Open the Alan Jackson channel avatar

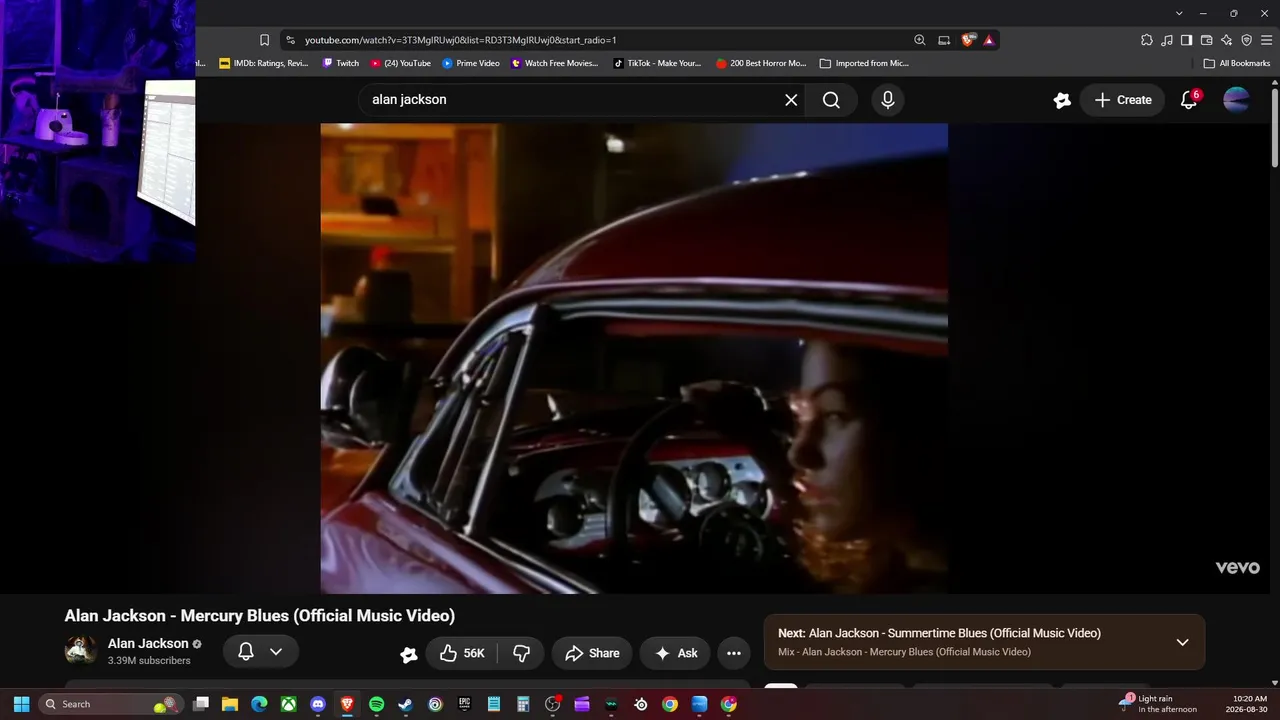(x=81, y=651)
